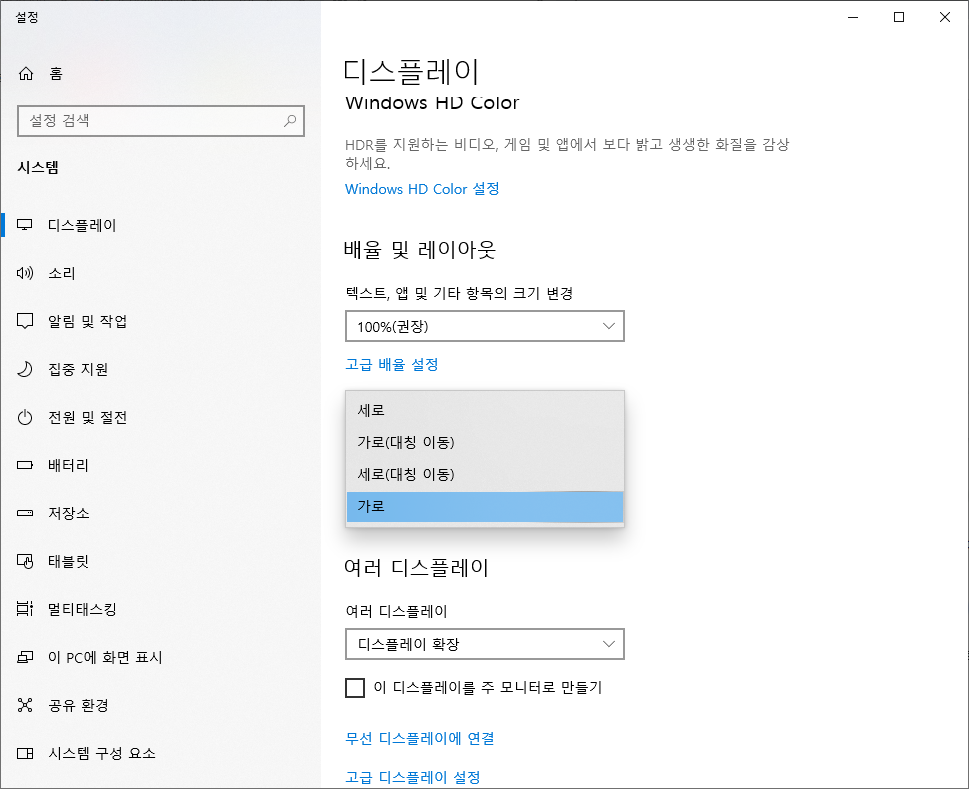Click the 시스템 구성 요소 icon
The width and height of the screenshot is (969, 789).
pos(25,753)
